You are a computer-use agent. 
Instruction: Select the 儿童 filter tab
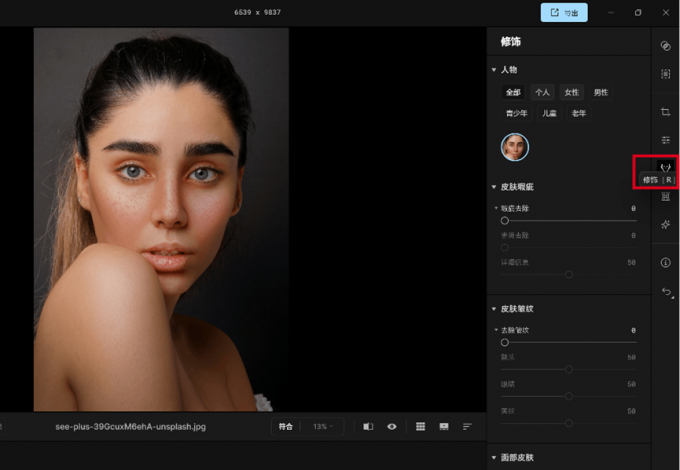pos(549,113)
